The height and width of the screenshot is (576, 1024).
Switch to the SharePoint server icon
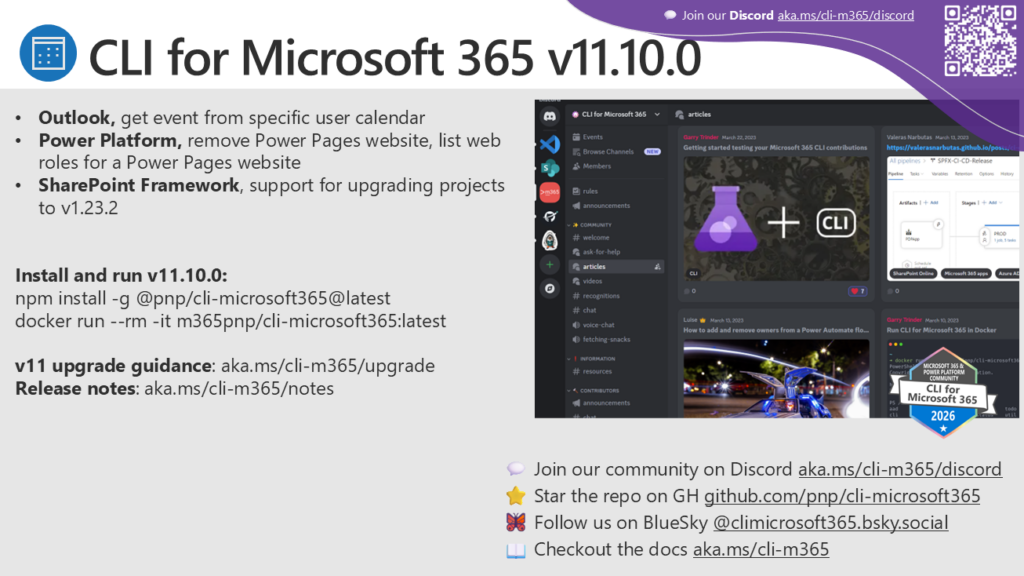pyautogui.click(x=550, y=168)
